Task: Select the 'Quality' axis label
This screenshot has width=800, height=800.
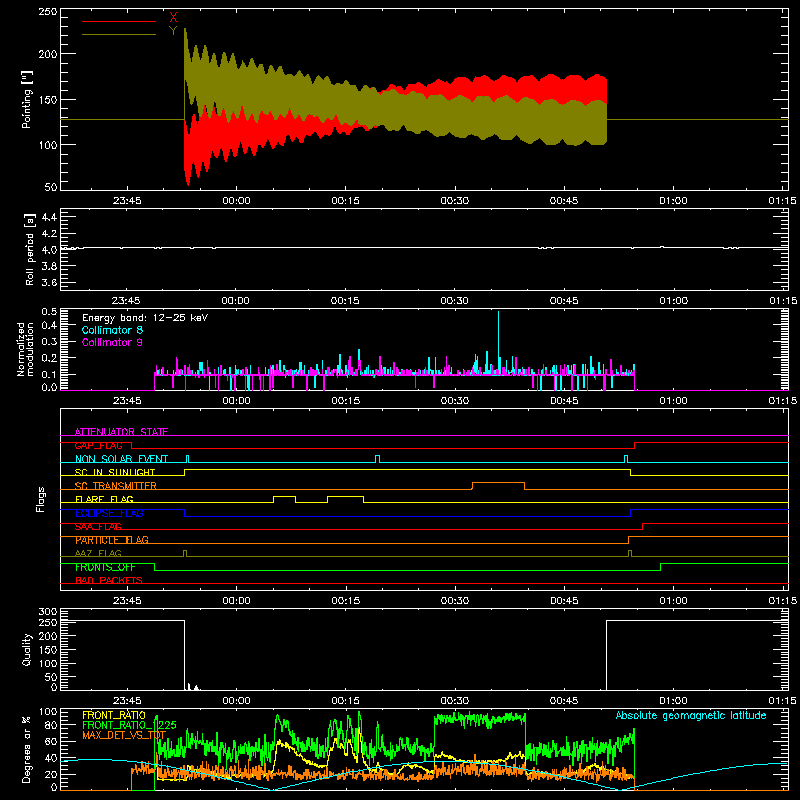Action: 27,649
